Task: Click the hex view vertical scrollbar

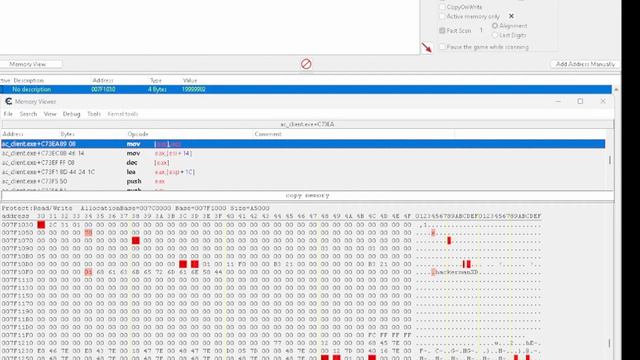Action: pos(610,343)
